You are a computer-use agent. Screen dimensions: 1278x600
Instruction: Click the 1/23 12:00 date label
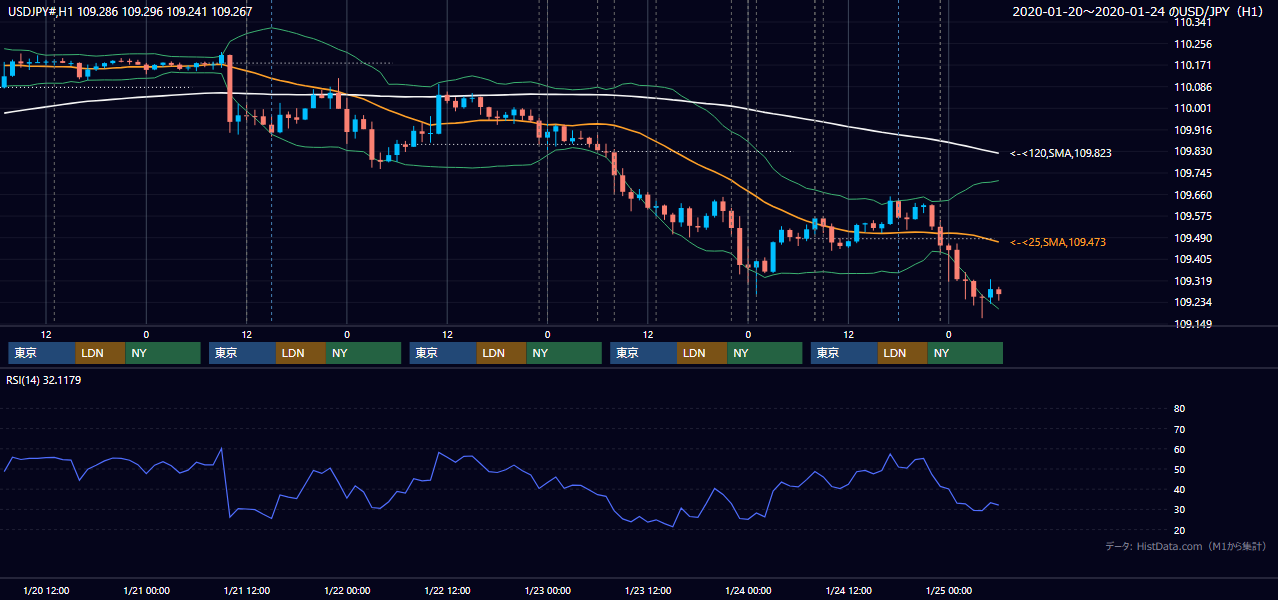pyautogui.click(x=647, y=590)
